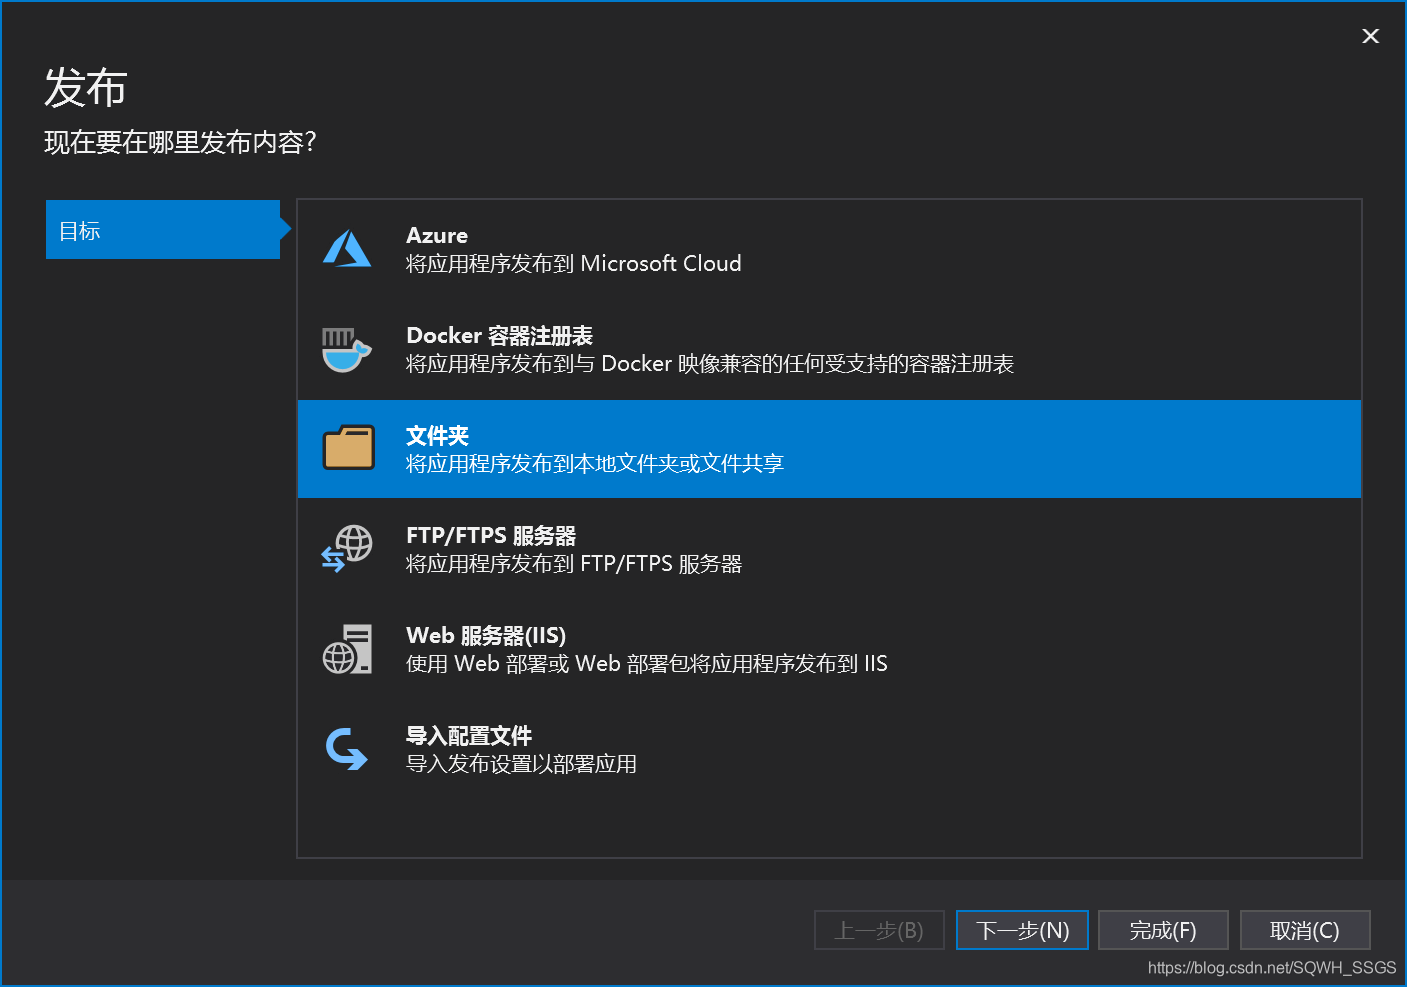1407x987 pixels.
Task: Select the Azure cloud icon
Action: pyautogui.click(x=346, y=249)
